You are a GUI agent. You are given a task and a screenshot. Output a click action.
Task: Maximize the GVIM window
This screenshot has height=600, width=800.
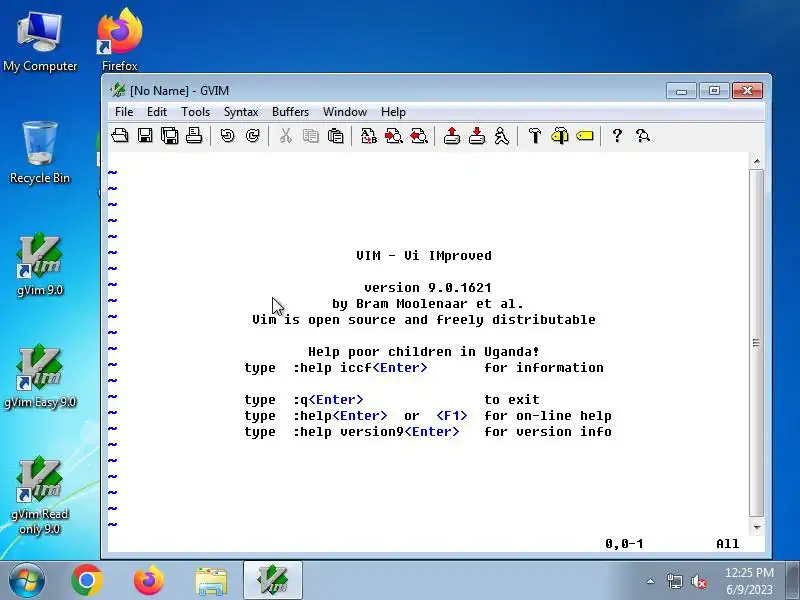tap(714, 91)
